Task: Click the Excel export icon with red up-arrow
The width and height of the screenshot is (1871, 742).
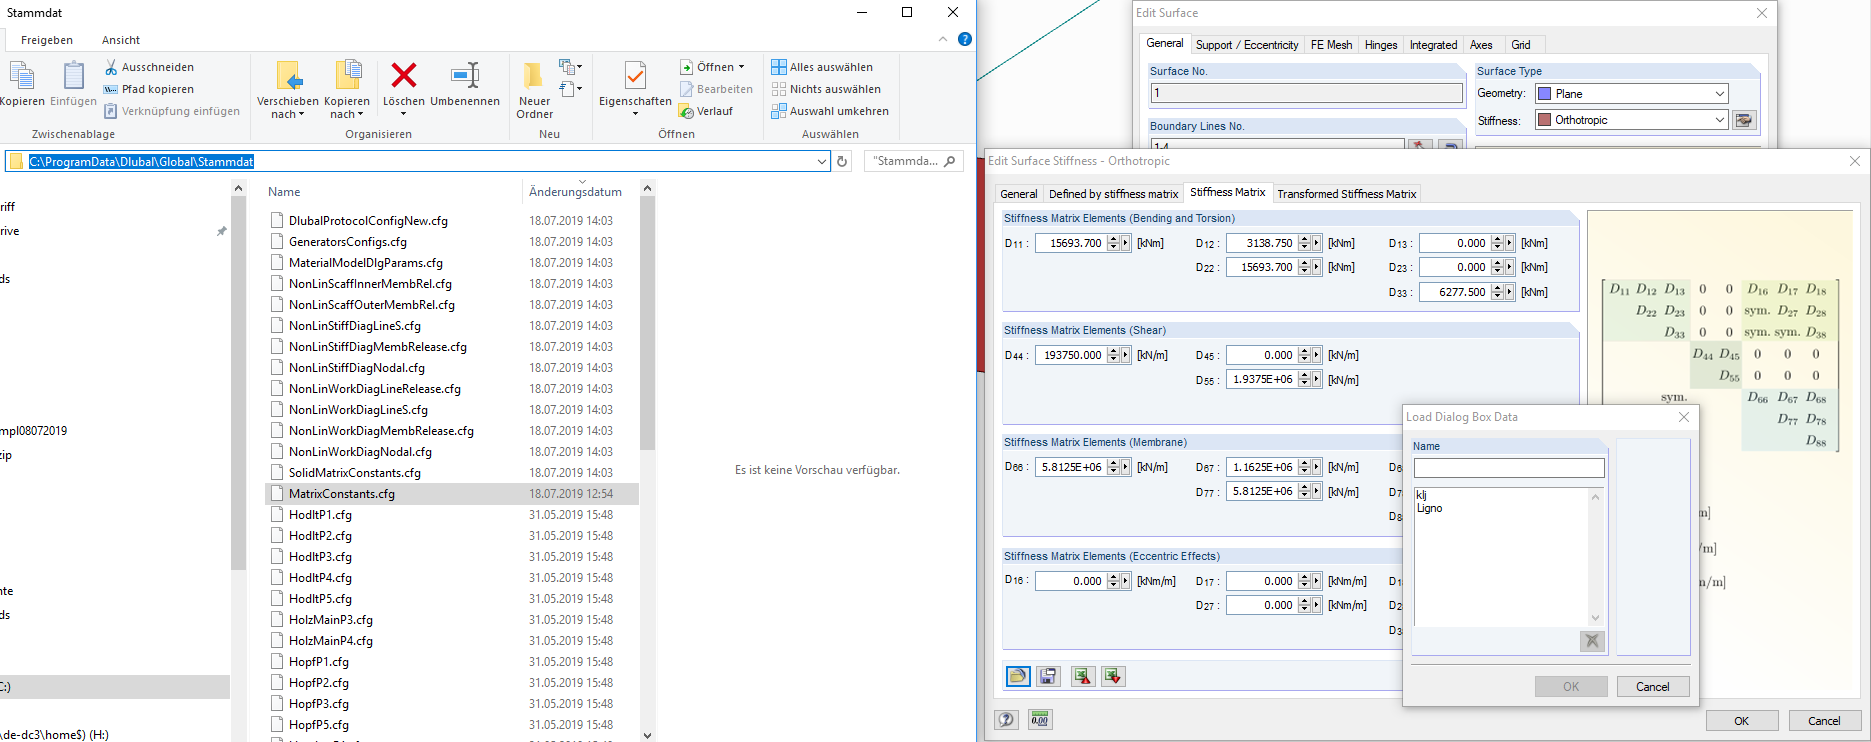Action: click(x=1082, y=677)
